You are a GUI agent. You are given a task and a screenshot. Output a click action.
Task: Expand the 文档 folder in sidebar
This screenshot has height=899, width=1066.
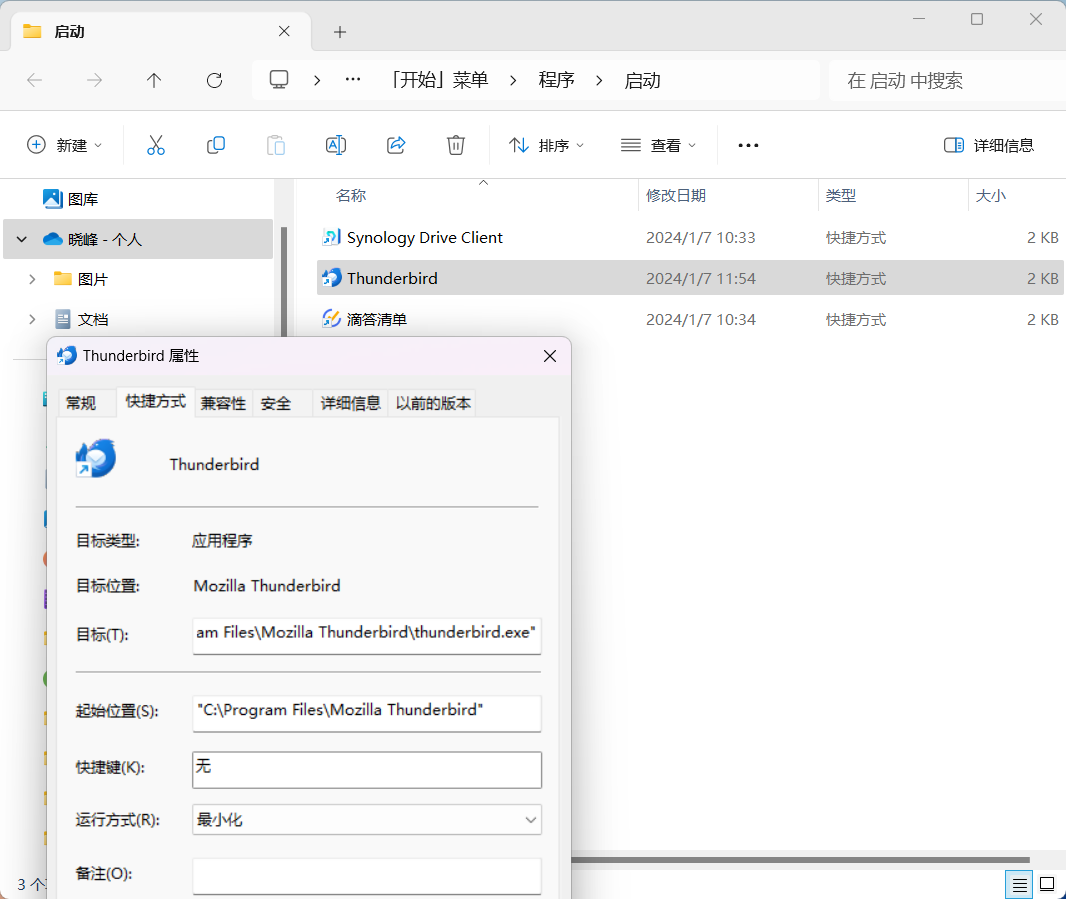tap(32, 319)
